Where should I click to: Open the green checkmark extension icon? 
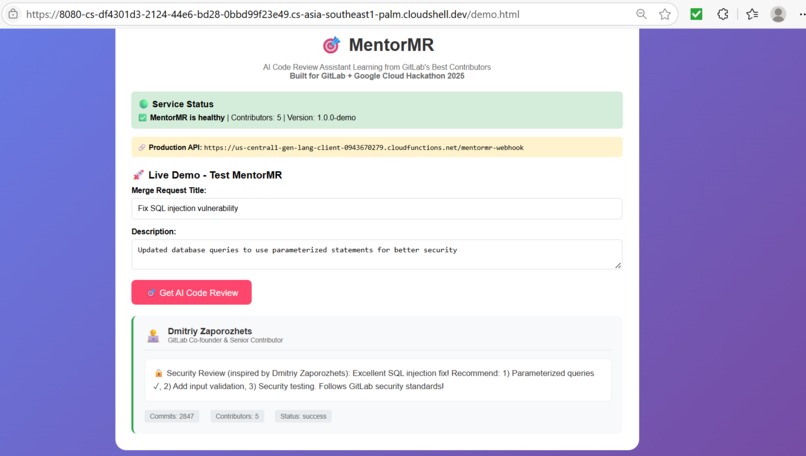point(696,14)
